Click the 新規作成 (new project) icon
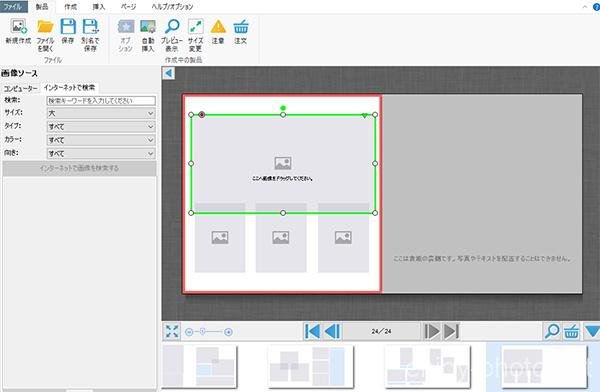Viewport: 600px width, 392px height. [x=18, y=27]
